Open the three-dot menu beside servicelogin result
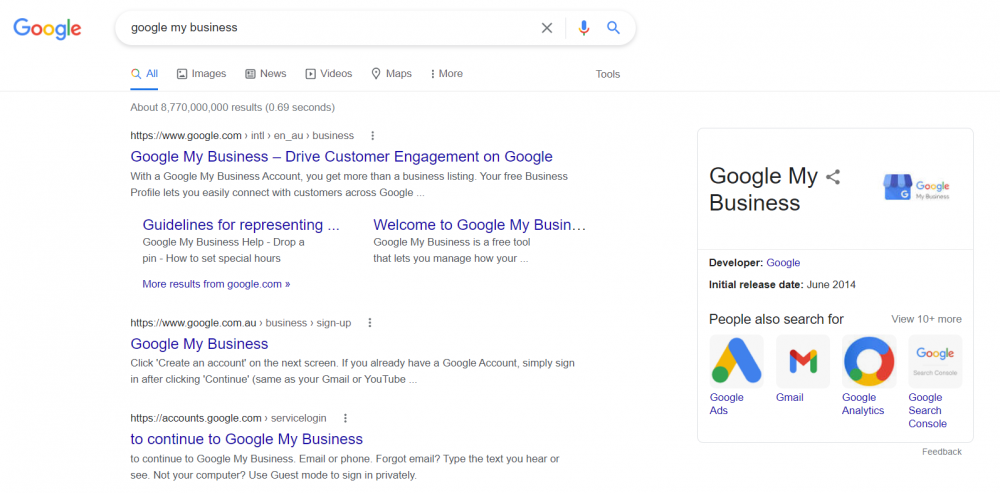The height and width of the screenshot is (493, 1000). click(345, 418)
